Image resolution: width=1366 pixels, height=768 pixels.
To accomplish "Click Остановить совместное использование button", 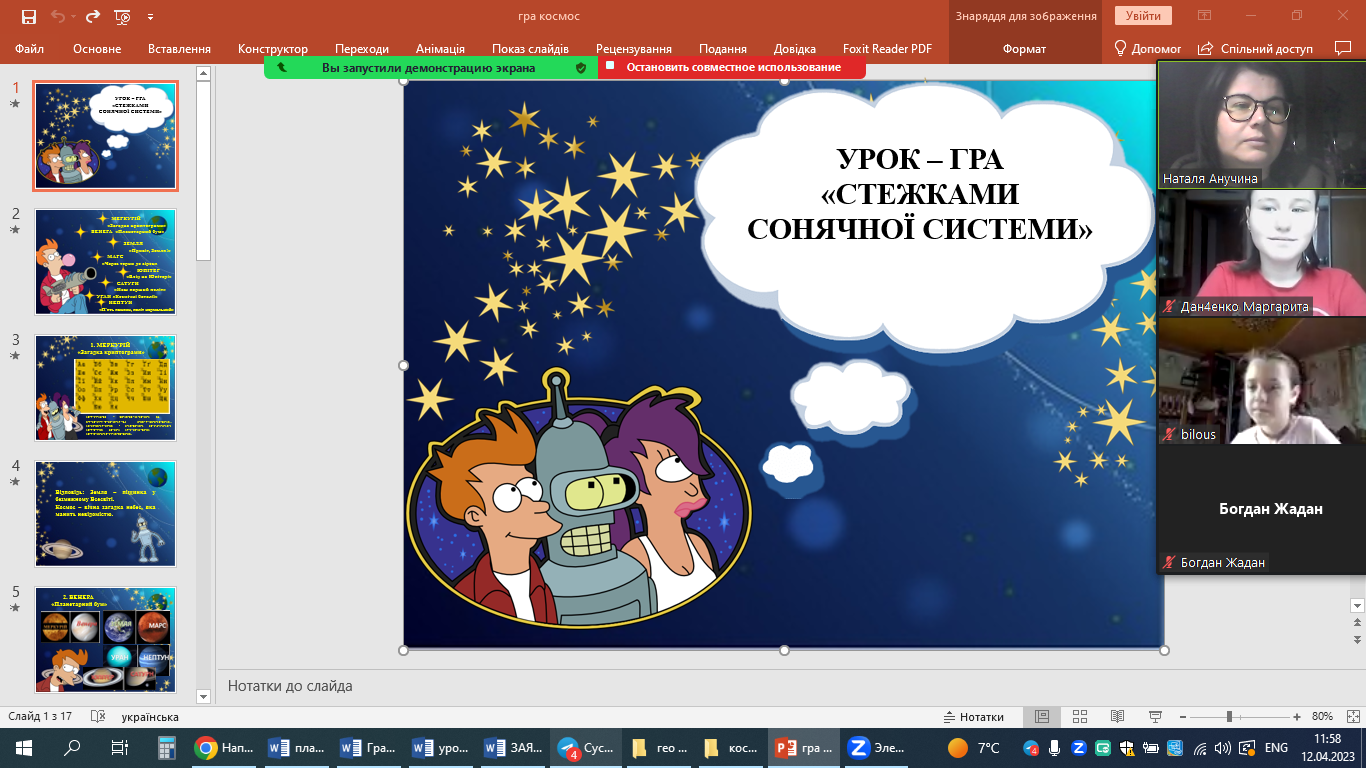I will tap(733, 67).
